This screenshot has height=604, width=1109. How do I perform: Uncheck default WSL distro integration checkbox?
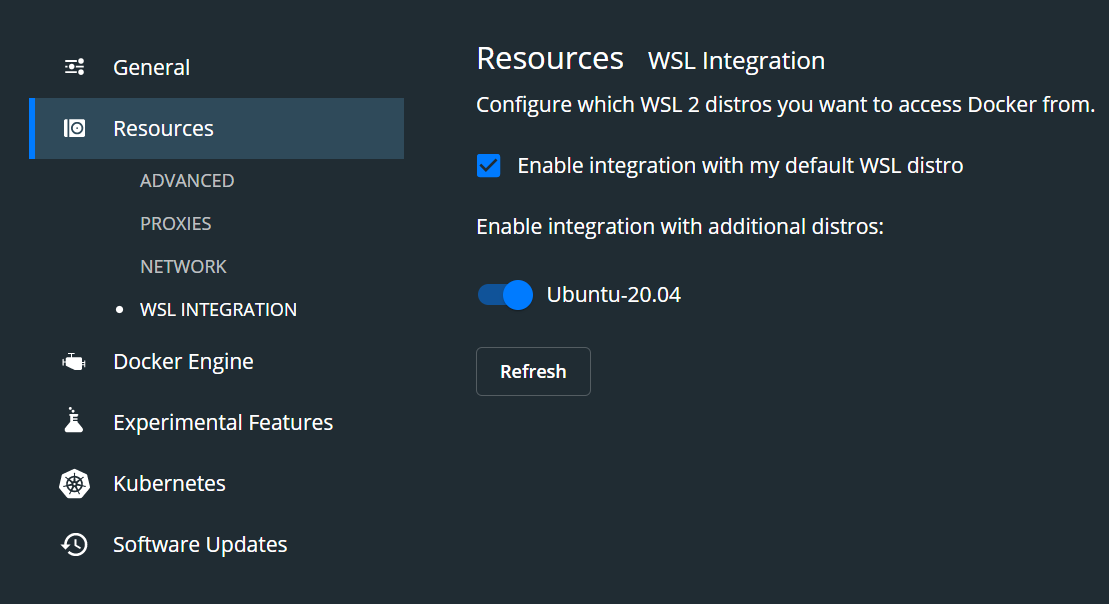pyautogui.click(x=488, y=166)
